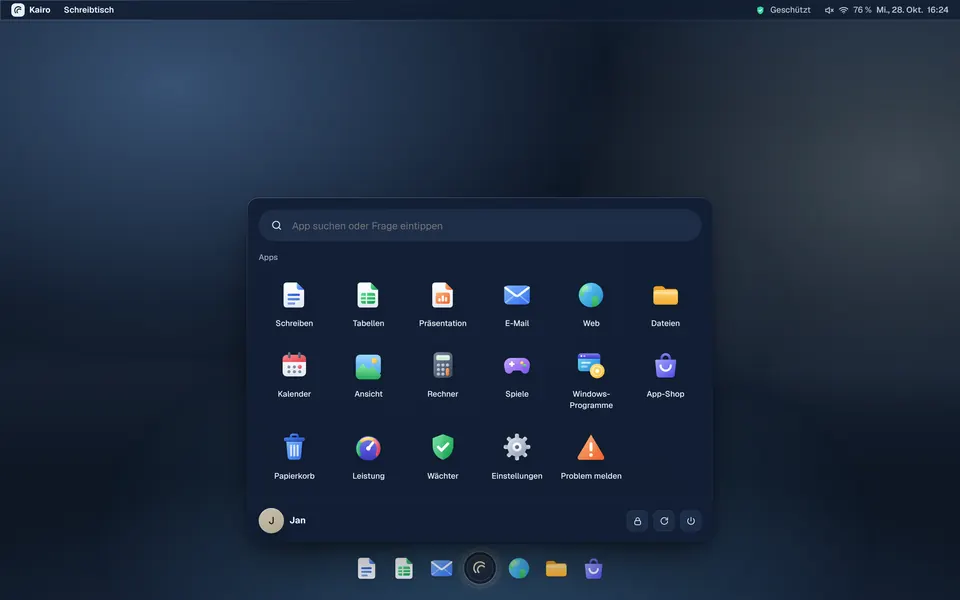Launch Web browser from the launcher apps grid
The image size is (960, 600).
point(591,304)
